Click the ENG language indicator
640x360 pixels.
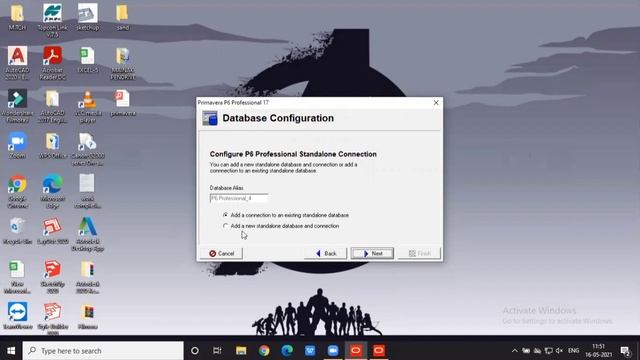click(573, 351)
